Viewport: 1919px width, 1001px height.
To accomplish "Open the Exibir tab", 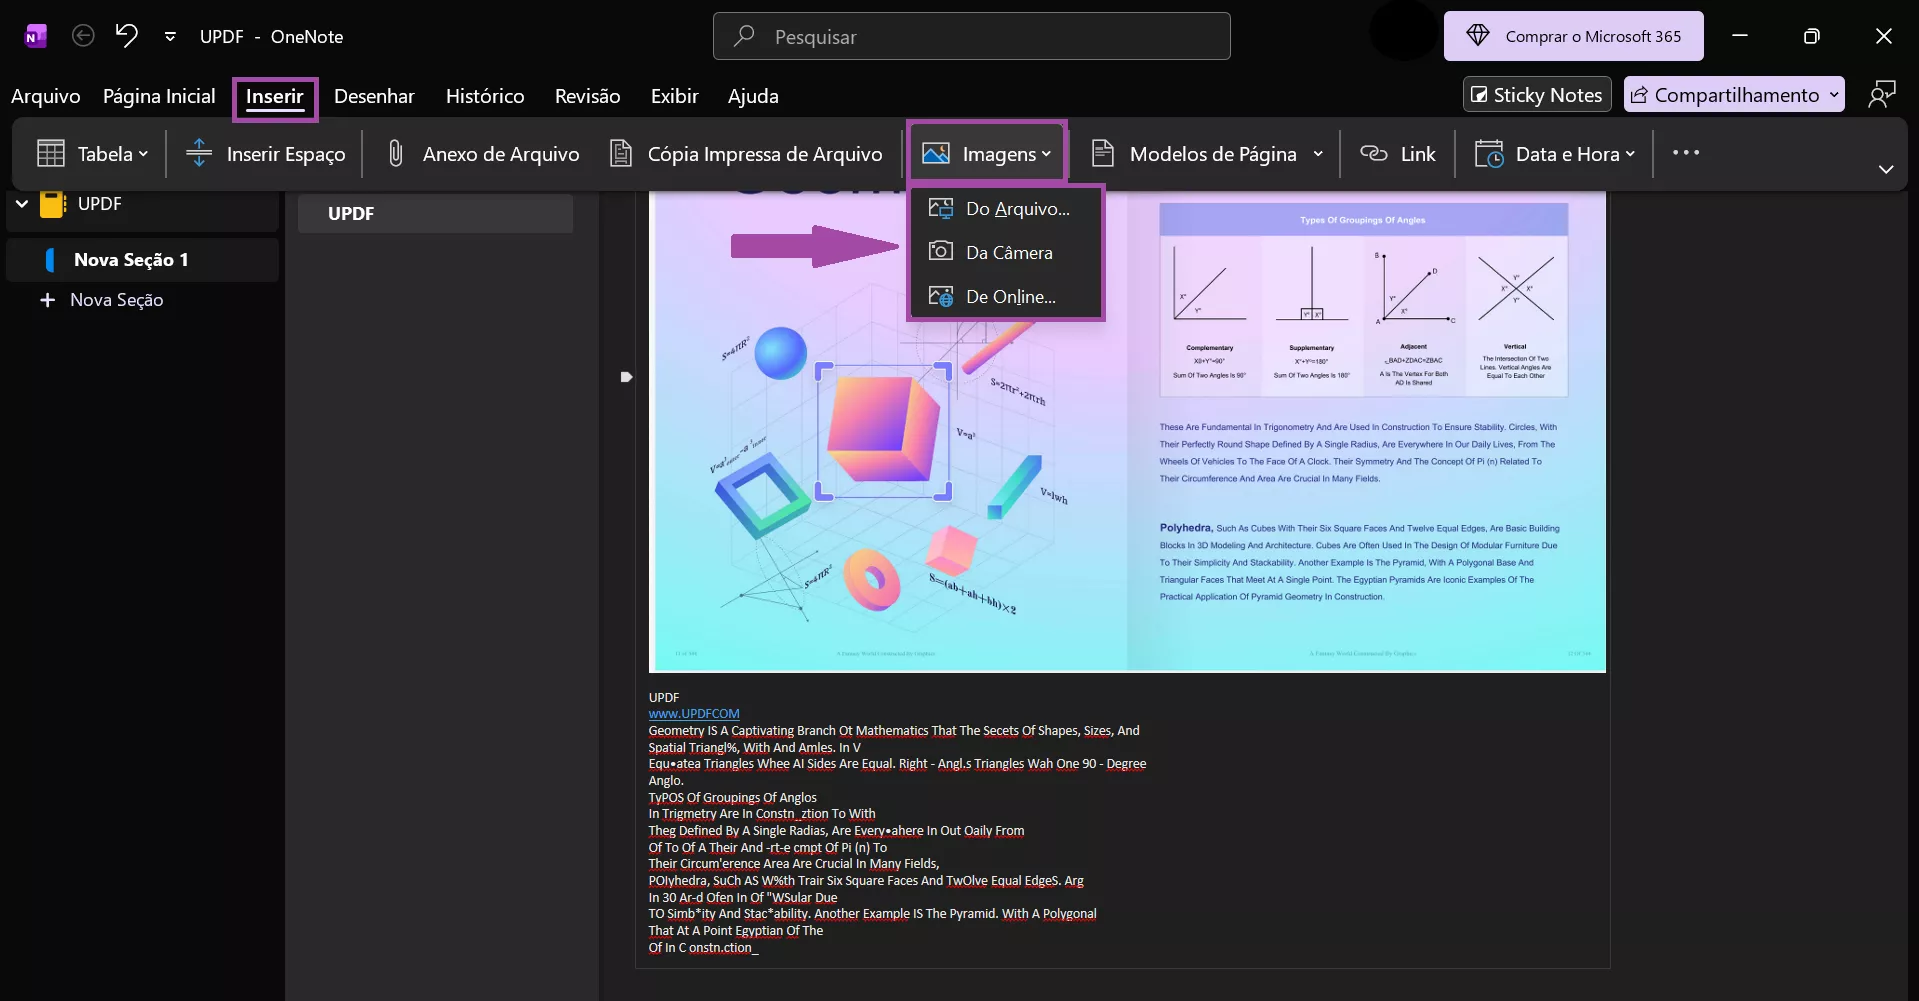I will (x=674, y=96).
